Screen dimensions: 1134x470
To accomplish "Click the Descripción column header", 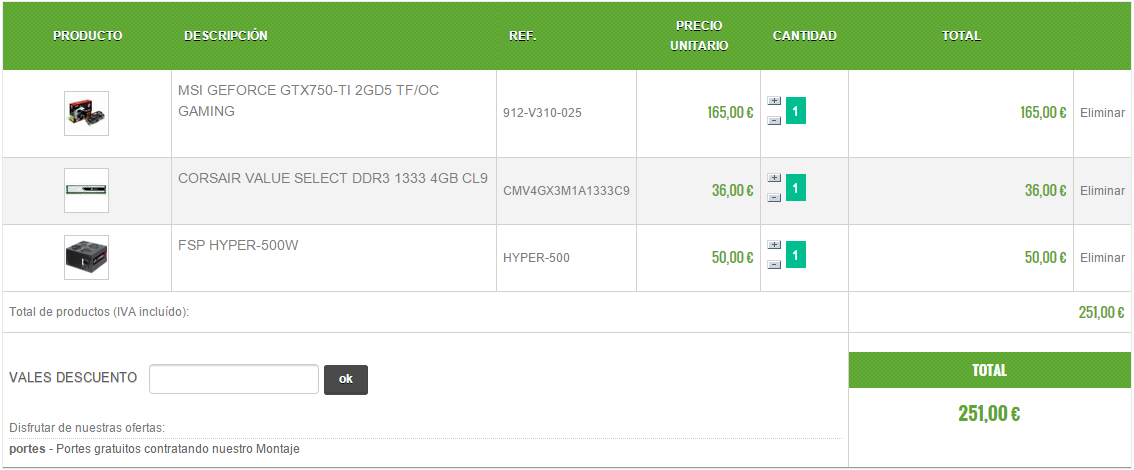I will click(226, 35).
